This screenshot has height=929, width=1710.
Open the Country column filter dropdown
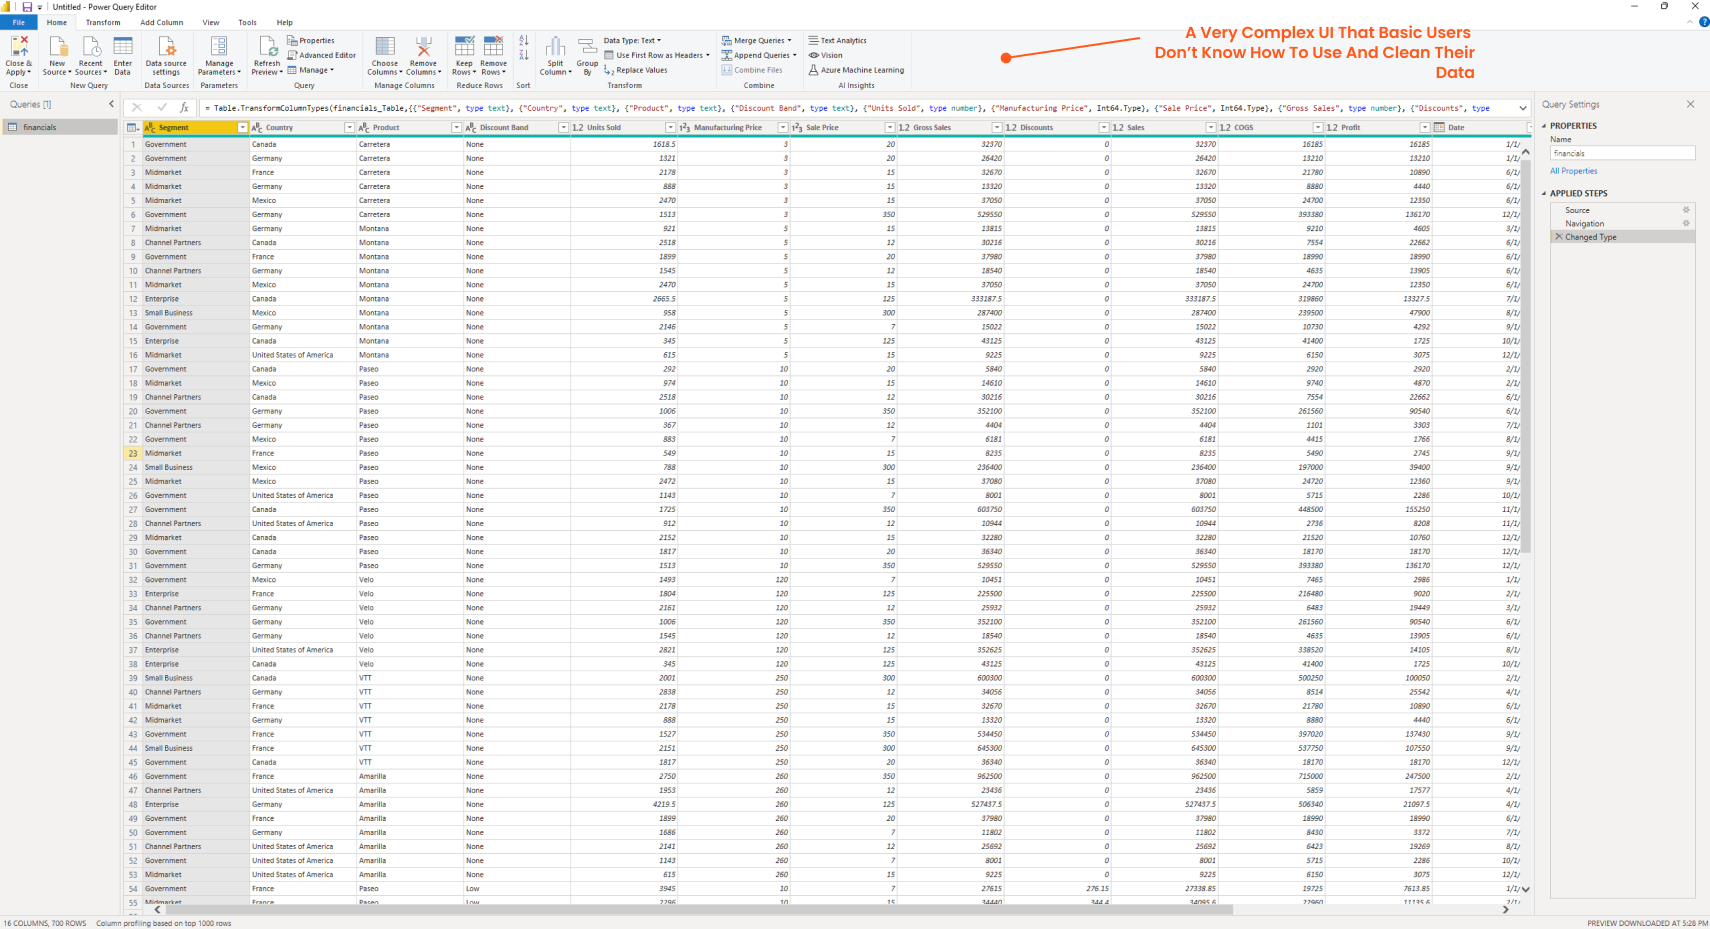[349, 128]
